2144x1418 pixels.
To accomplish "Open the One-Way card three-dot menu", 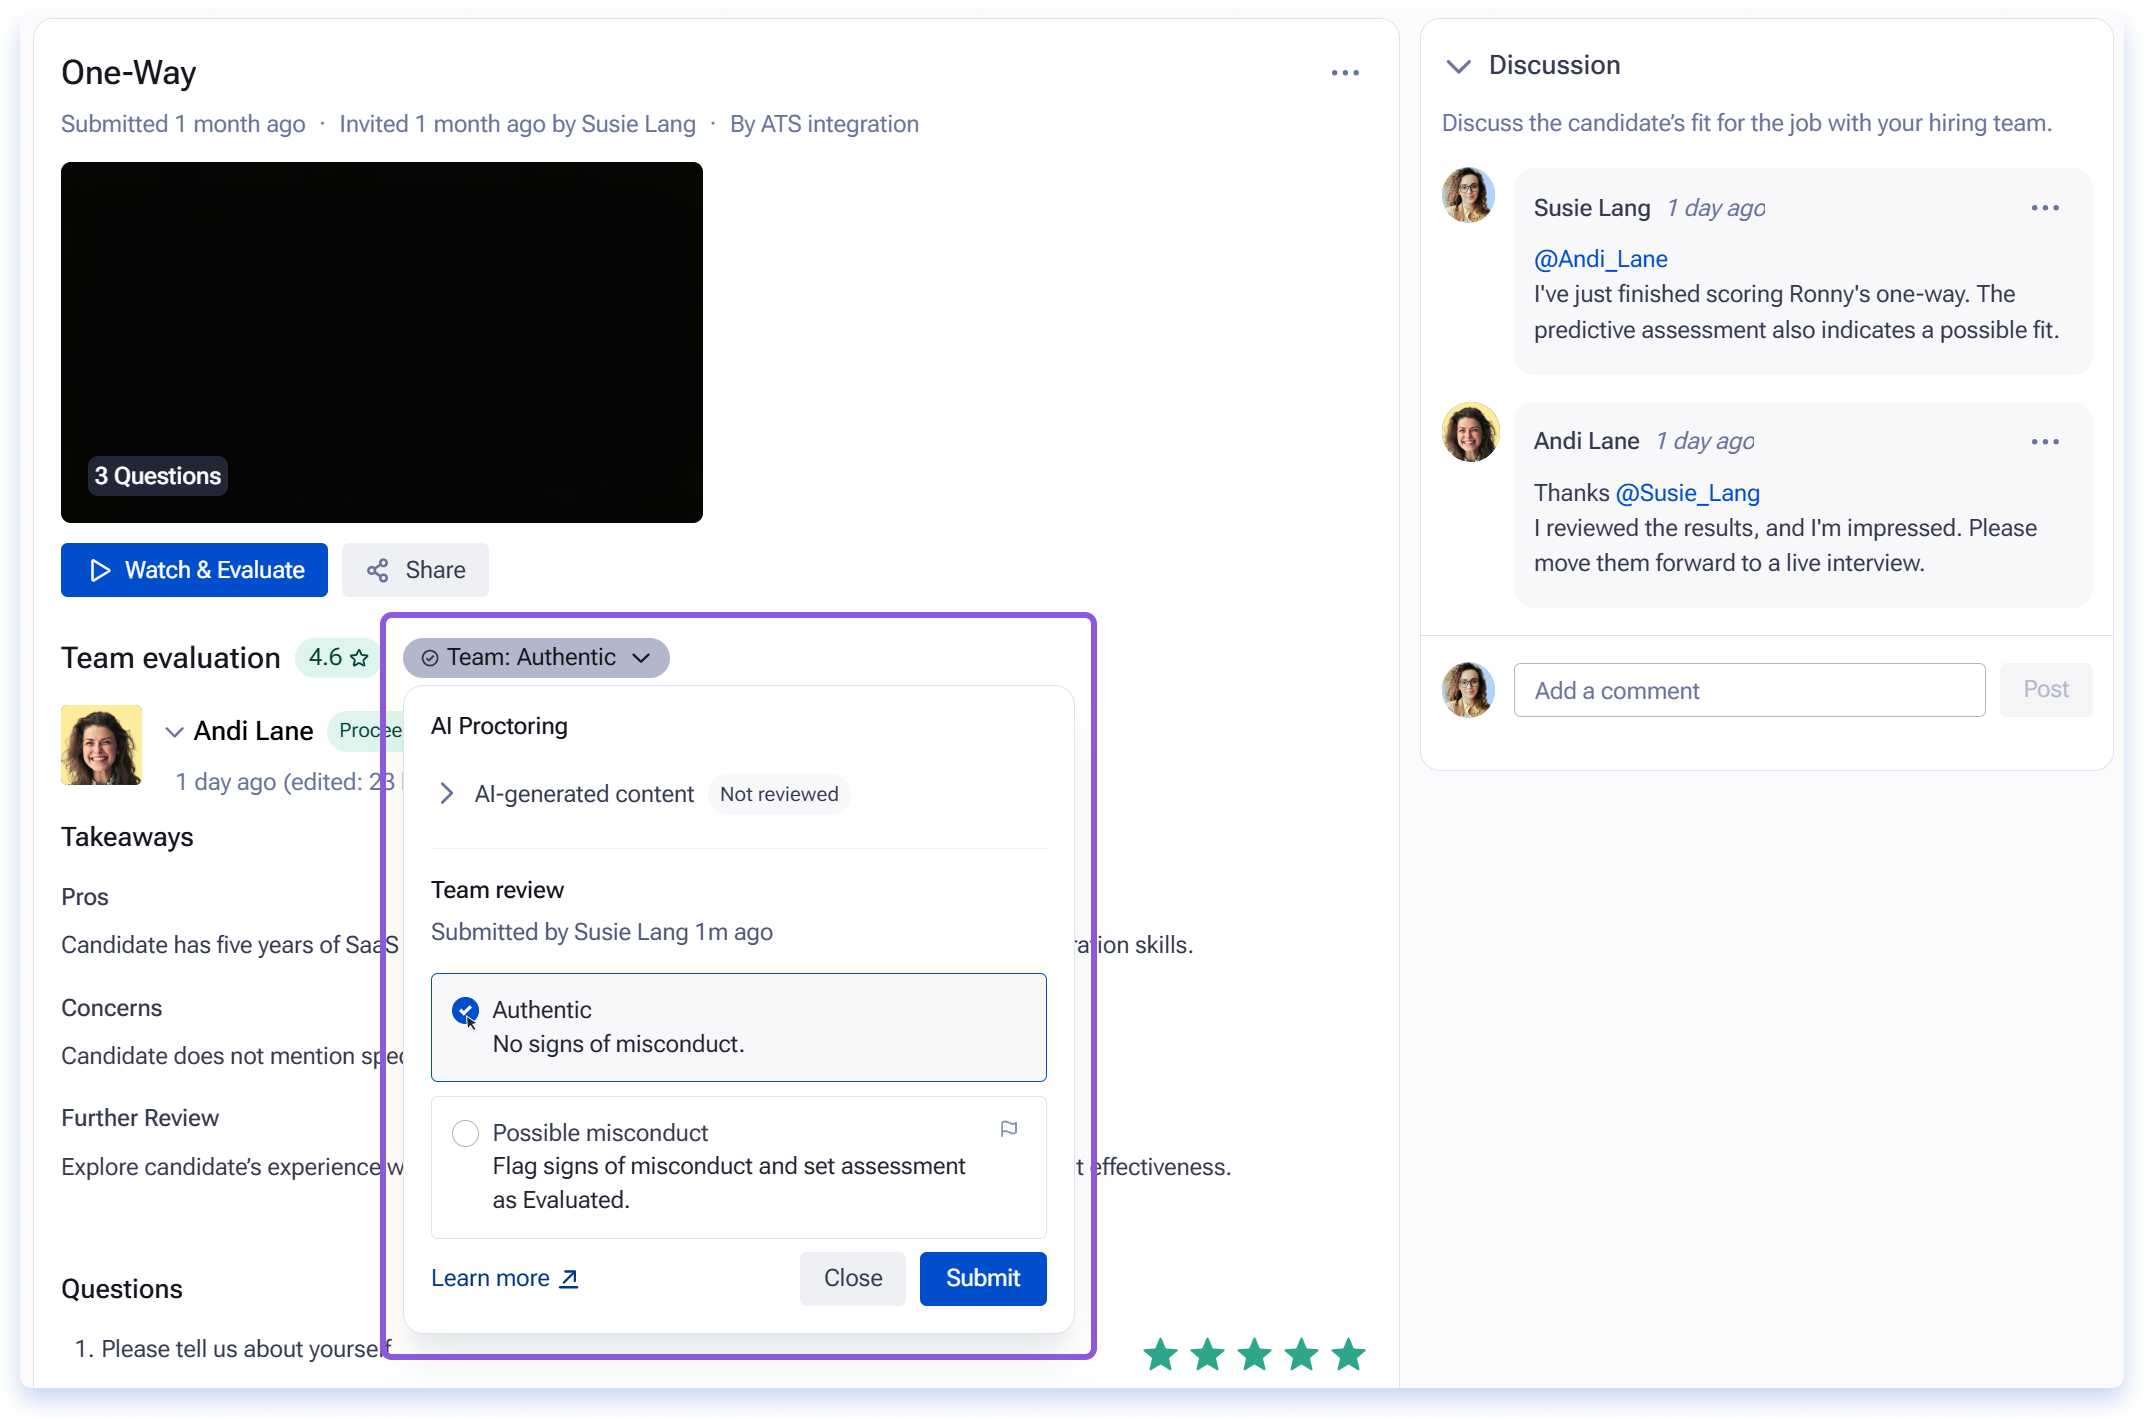I will 1345,73.
